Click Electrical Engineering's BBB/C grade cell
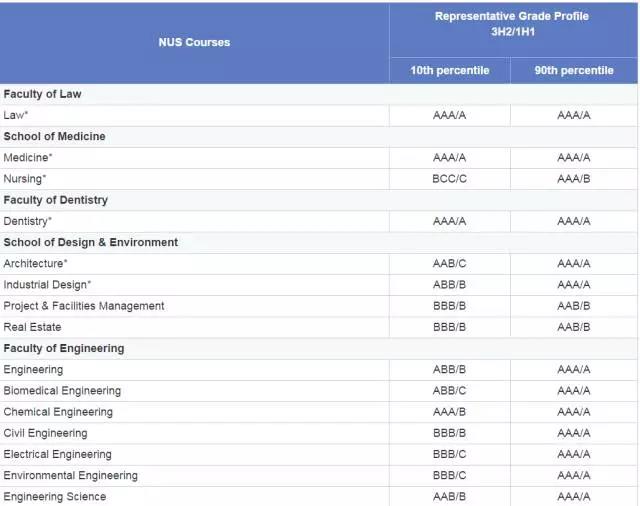The image size is (640, 506). tap(449, 455)
